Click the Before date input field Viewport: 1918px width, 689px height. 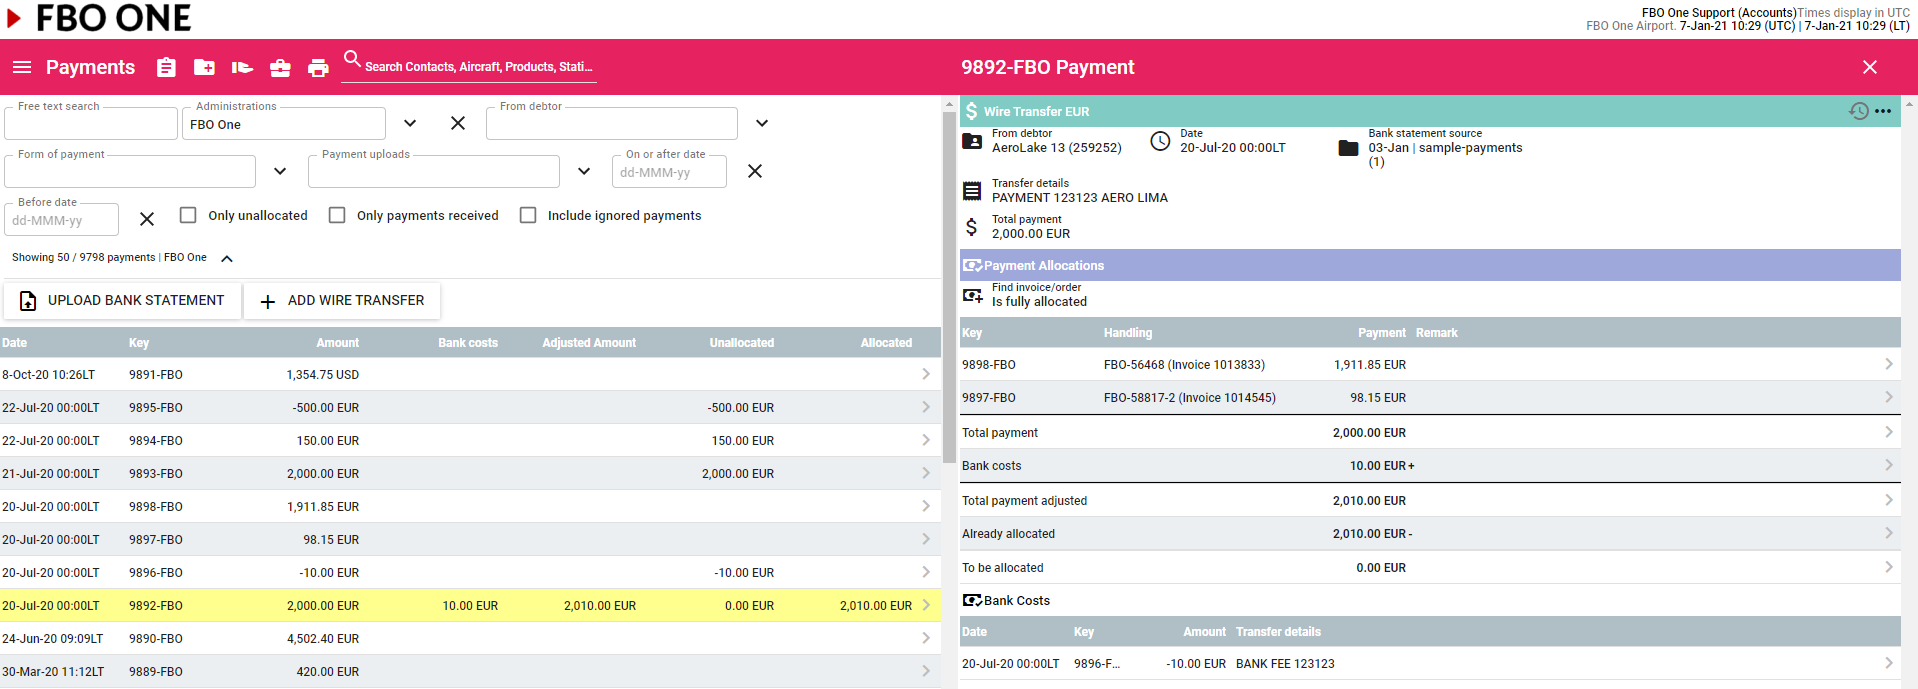62,220
